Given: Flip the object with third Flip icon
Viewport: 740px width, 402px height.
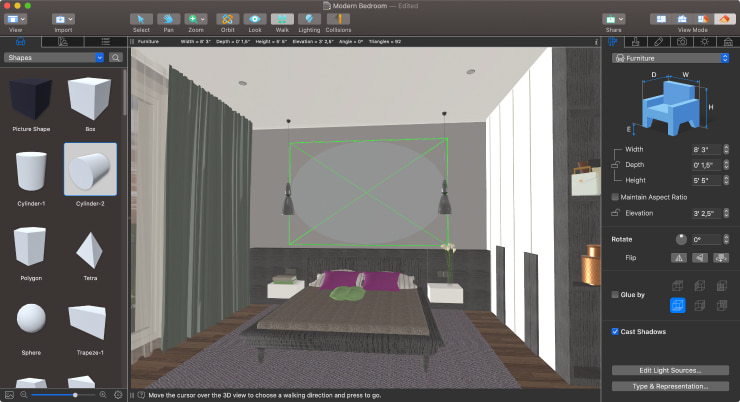Looking at the screenshot, I should coord(721,258).
